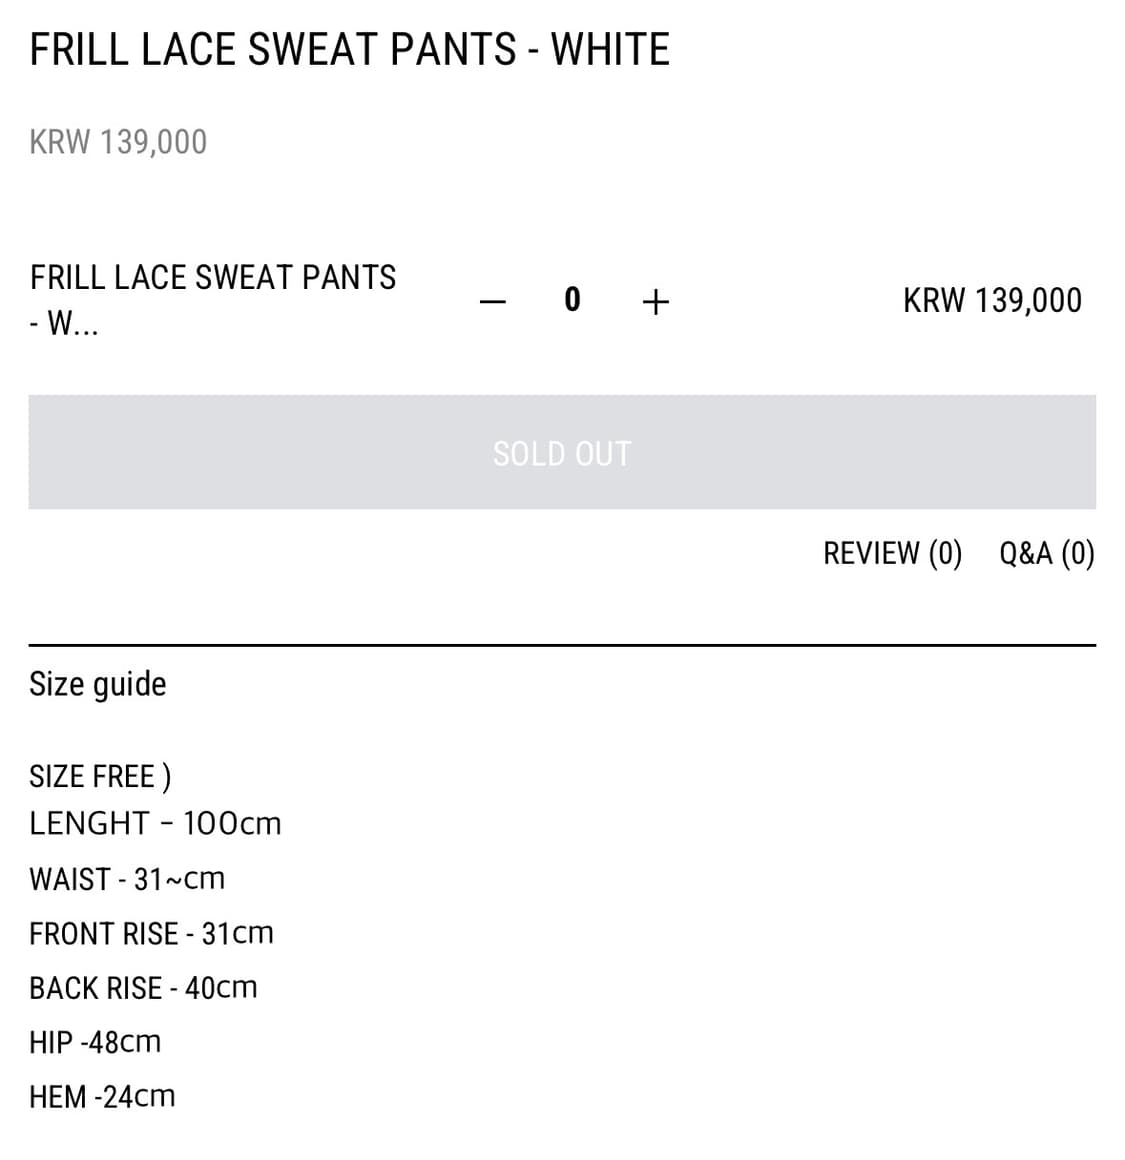1125x1160 pixels.
Task: Open the Q&A (0) tab
Action: pos(1047,553)
